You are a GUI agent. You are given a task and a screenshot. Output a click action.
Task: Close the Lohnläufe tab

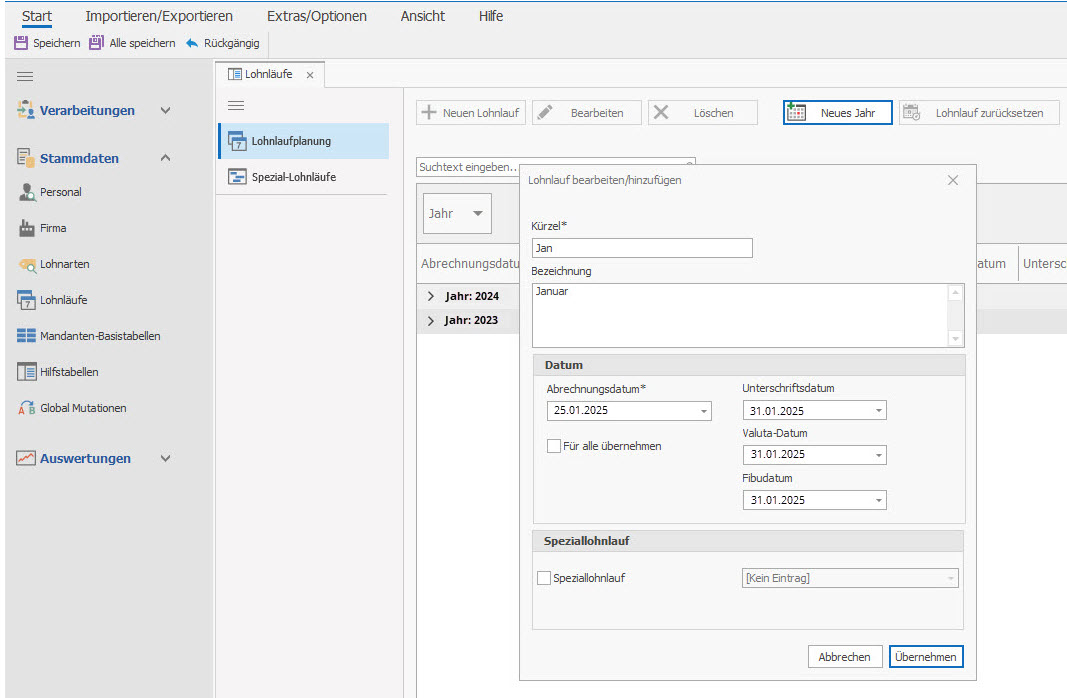[x=310, y=75]
